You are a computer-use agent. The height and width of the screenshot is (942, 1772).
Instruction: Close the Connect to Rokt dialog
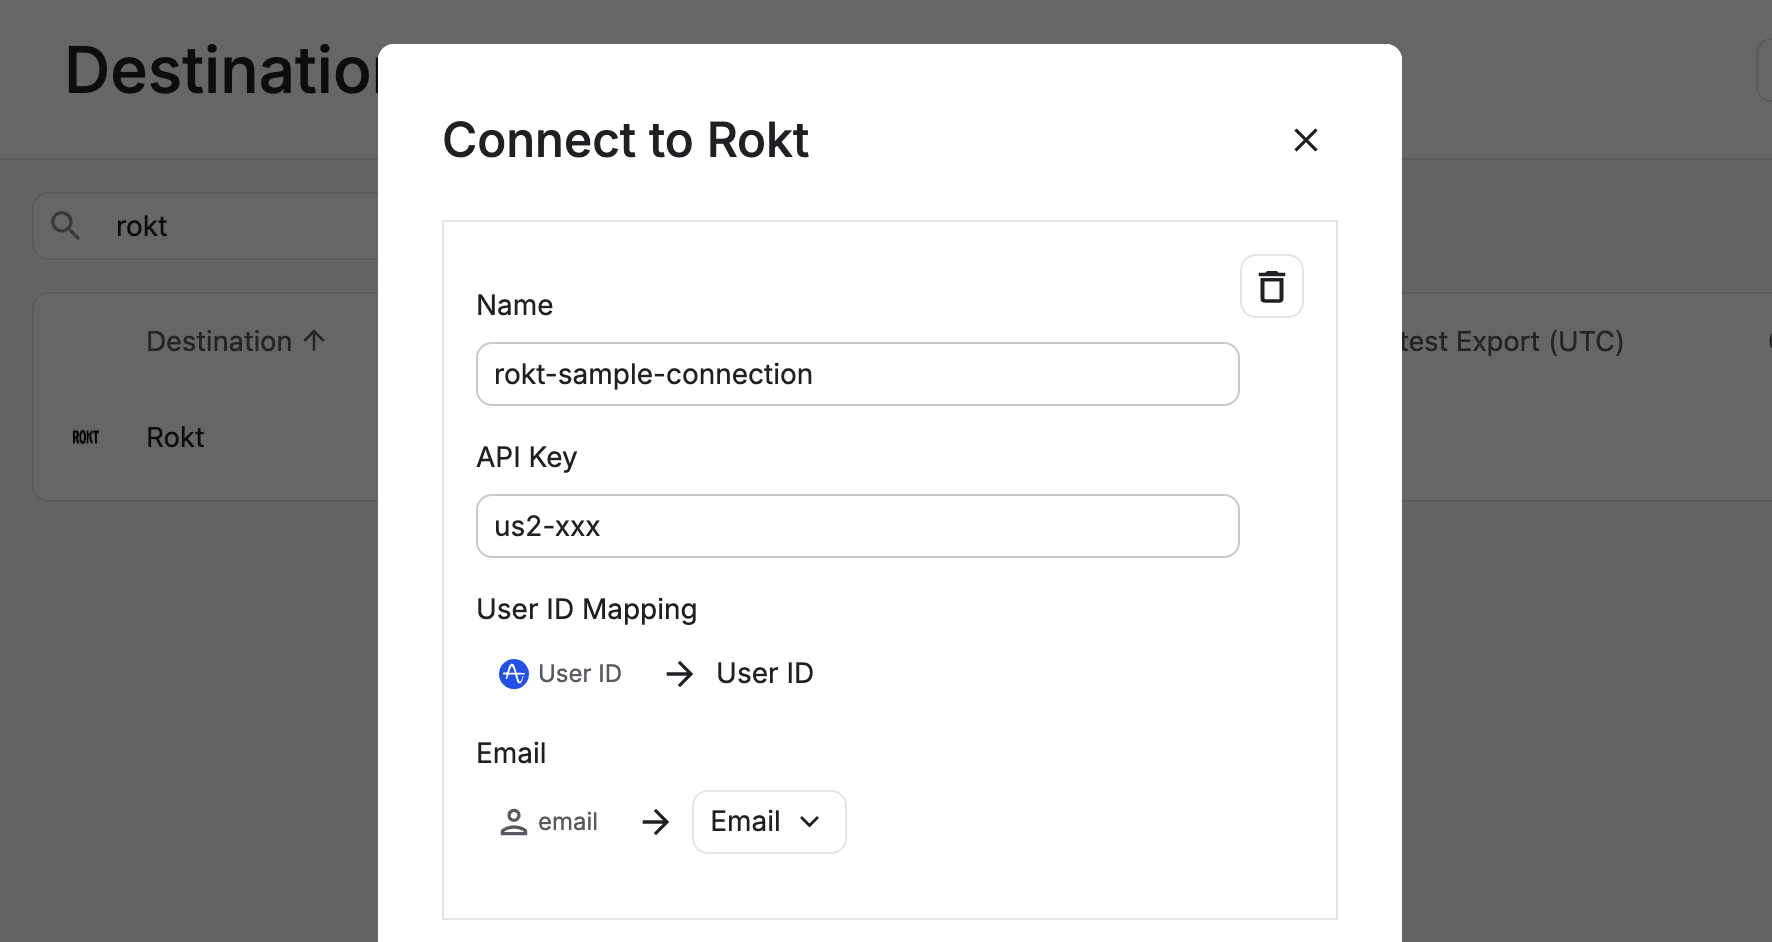[x=1305, y=140]
